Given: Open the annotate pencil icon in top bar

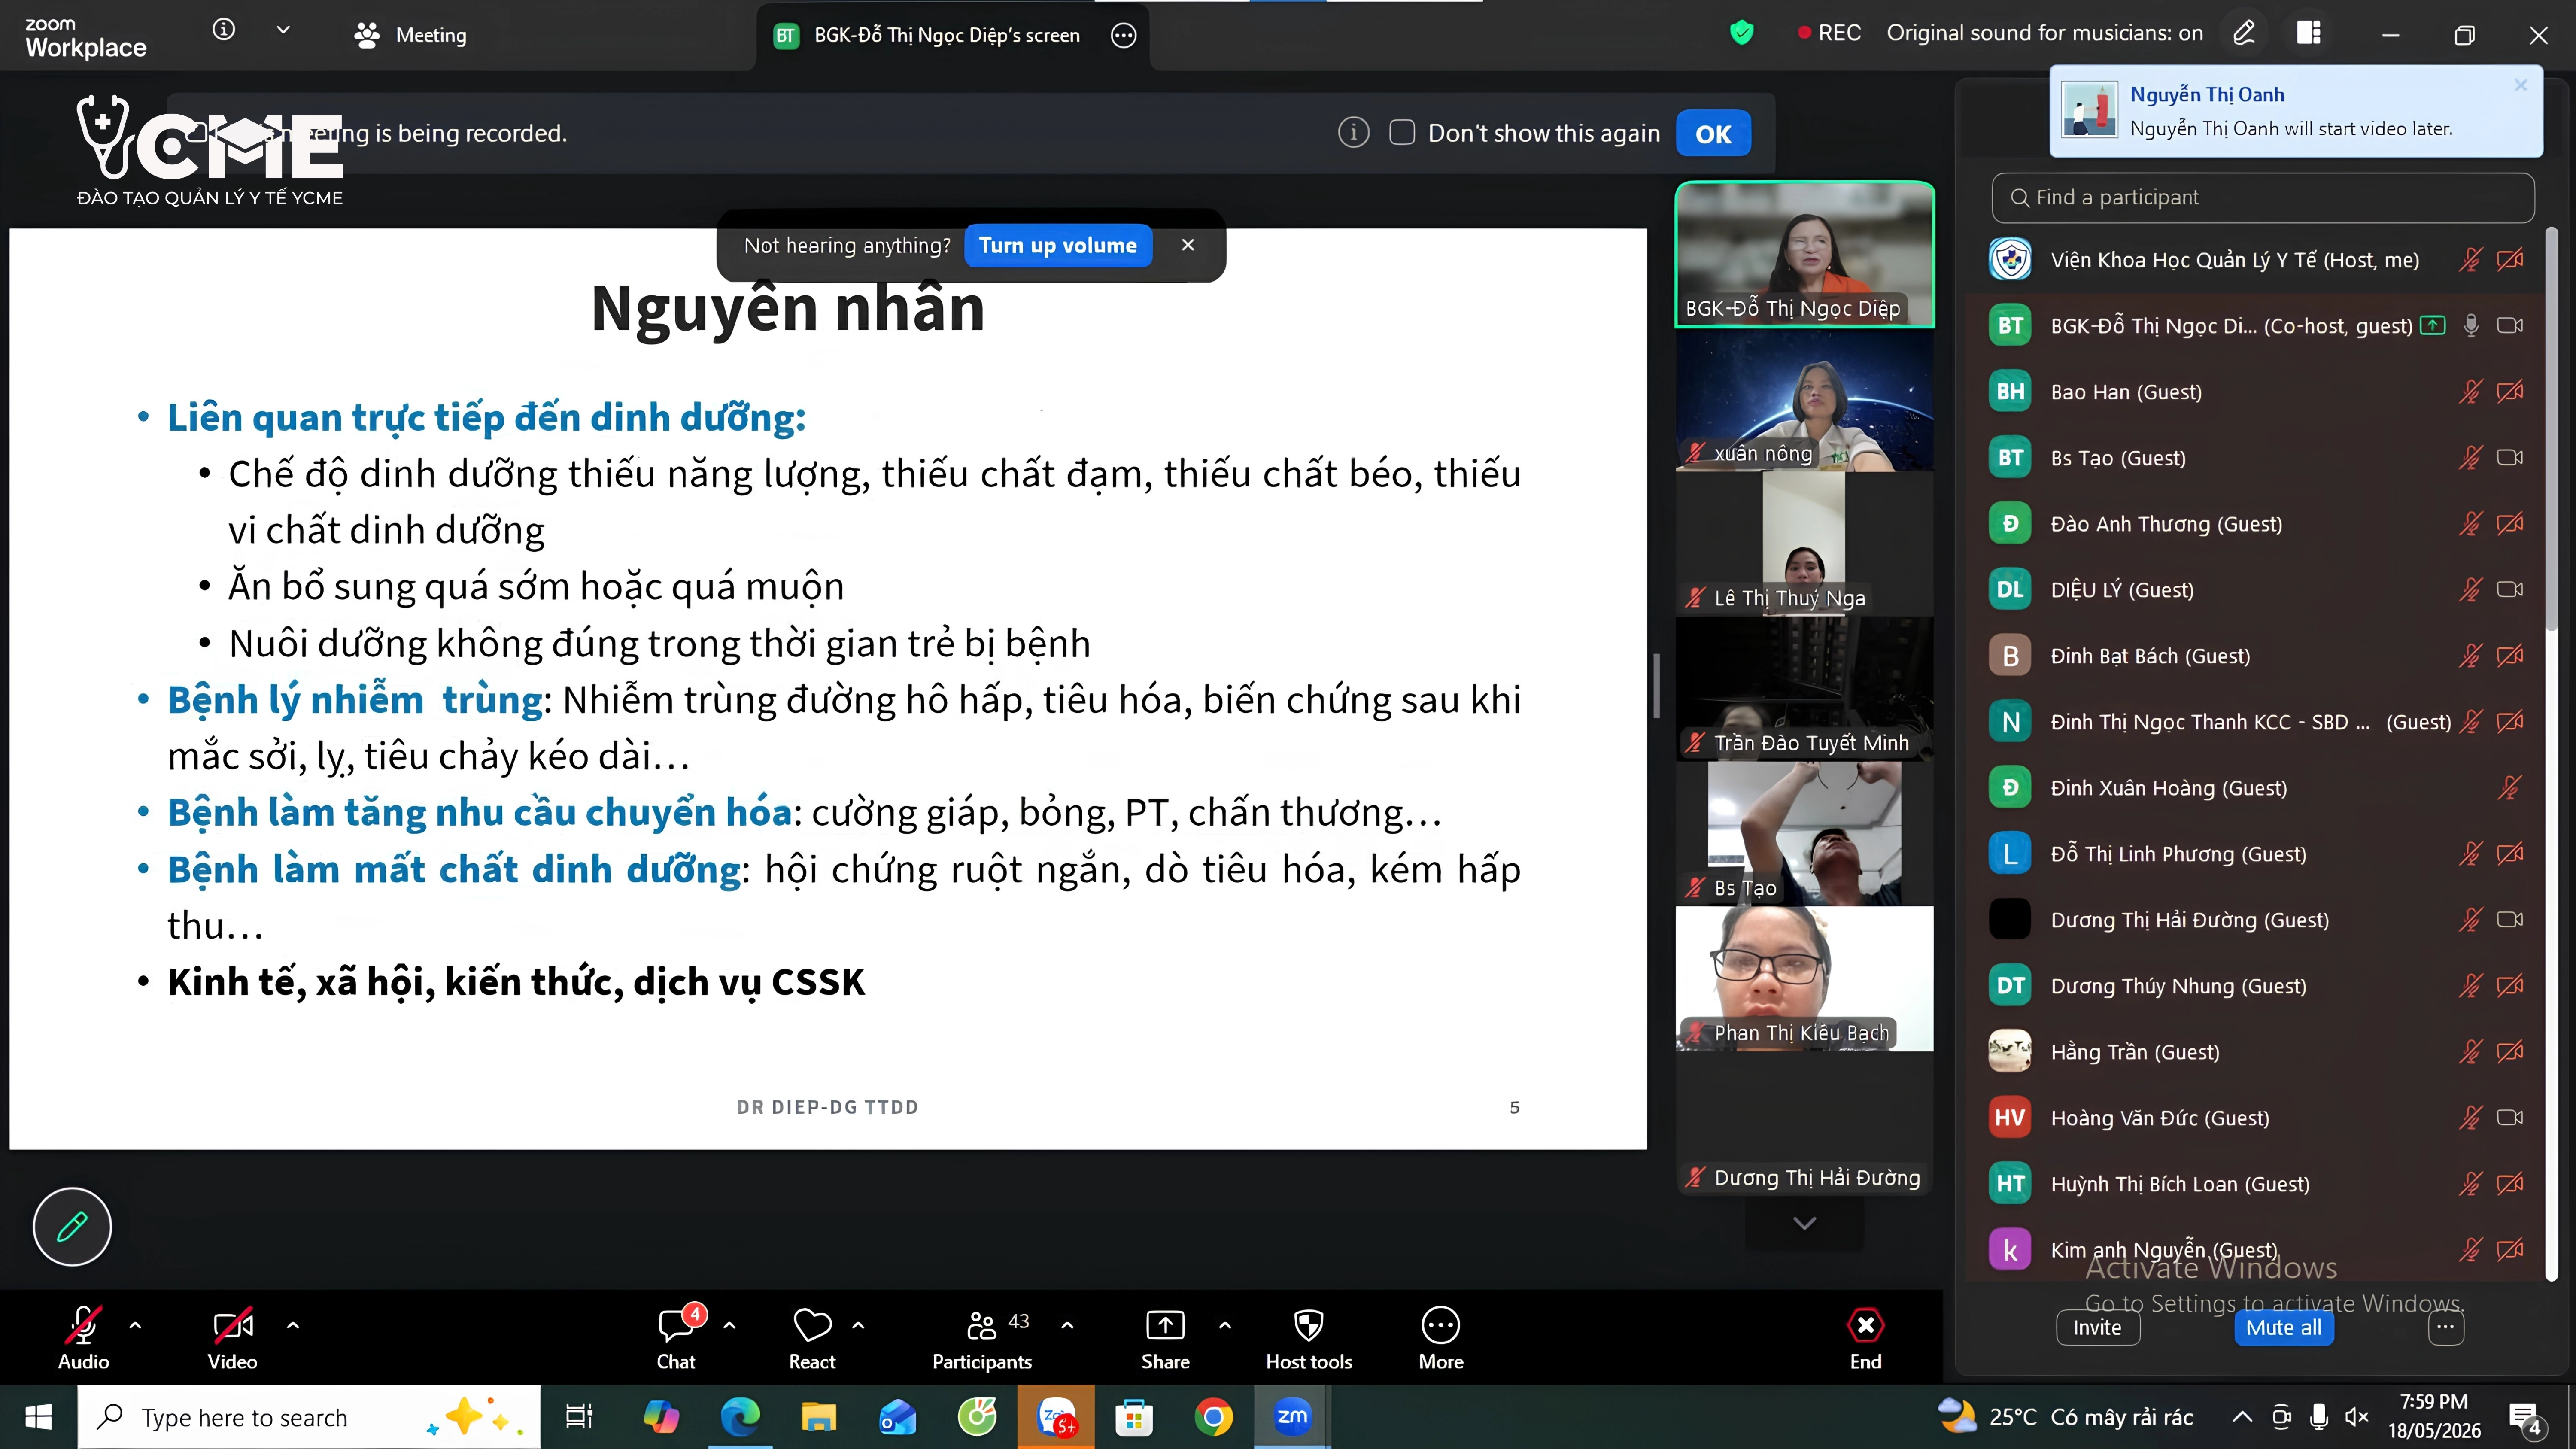Looking at the screenshot, I should click(2244, 33).
